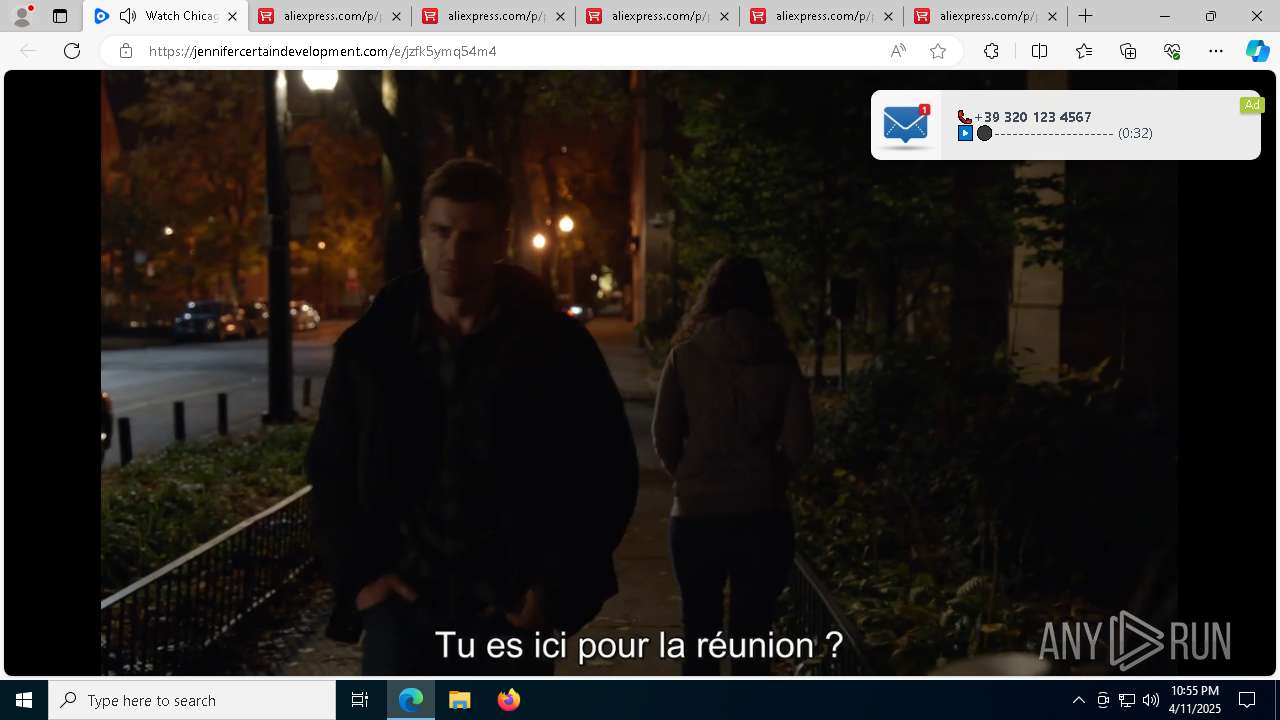The width and height of the screenshot is (1280, 720).
Task: Open File Explorer from the taskbar
Action: (x=459, y=700)
